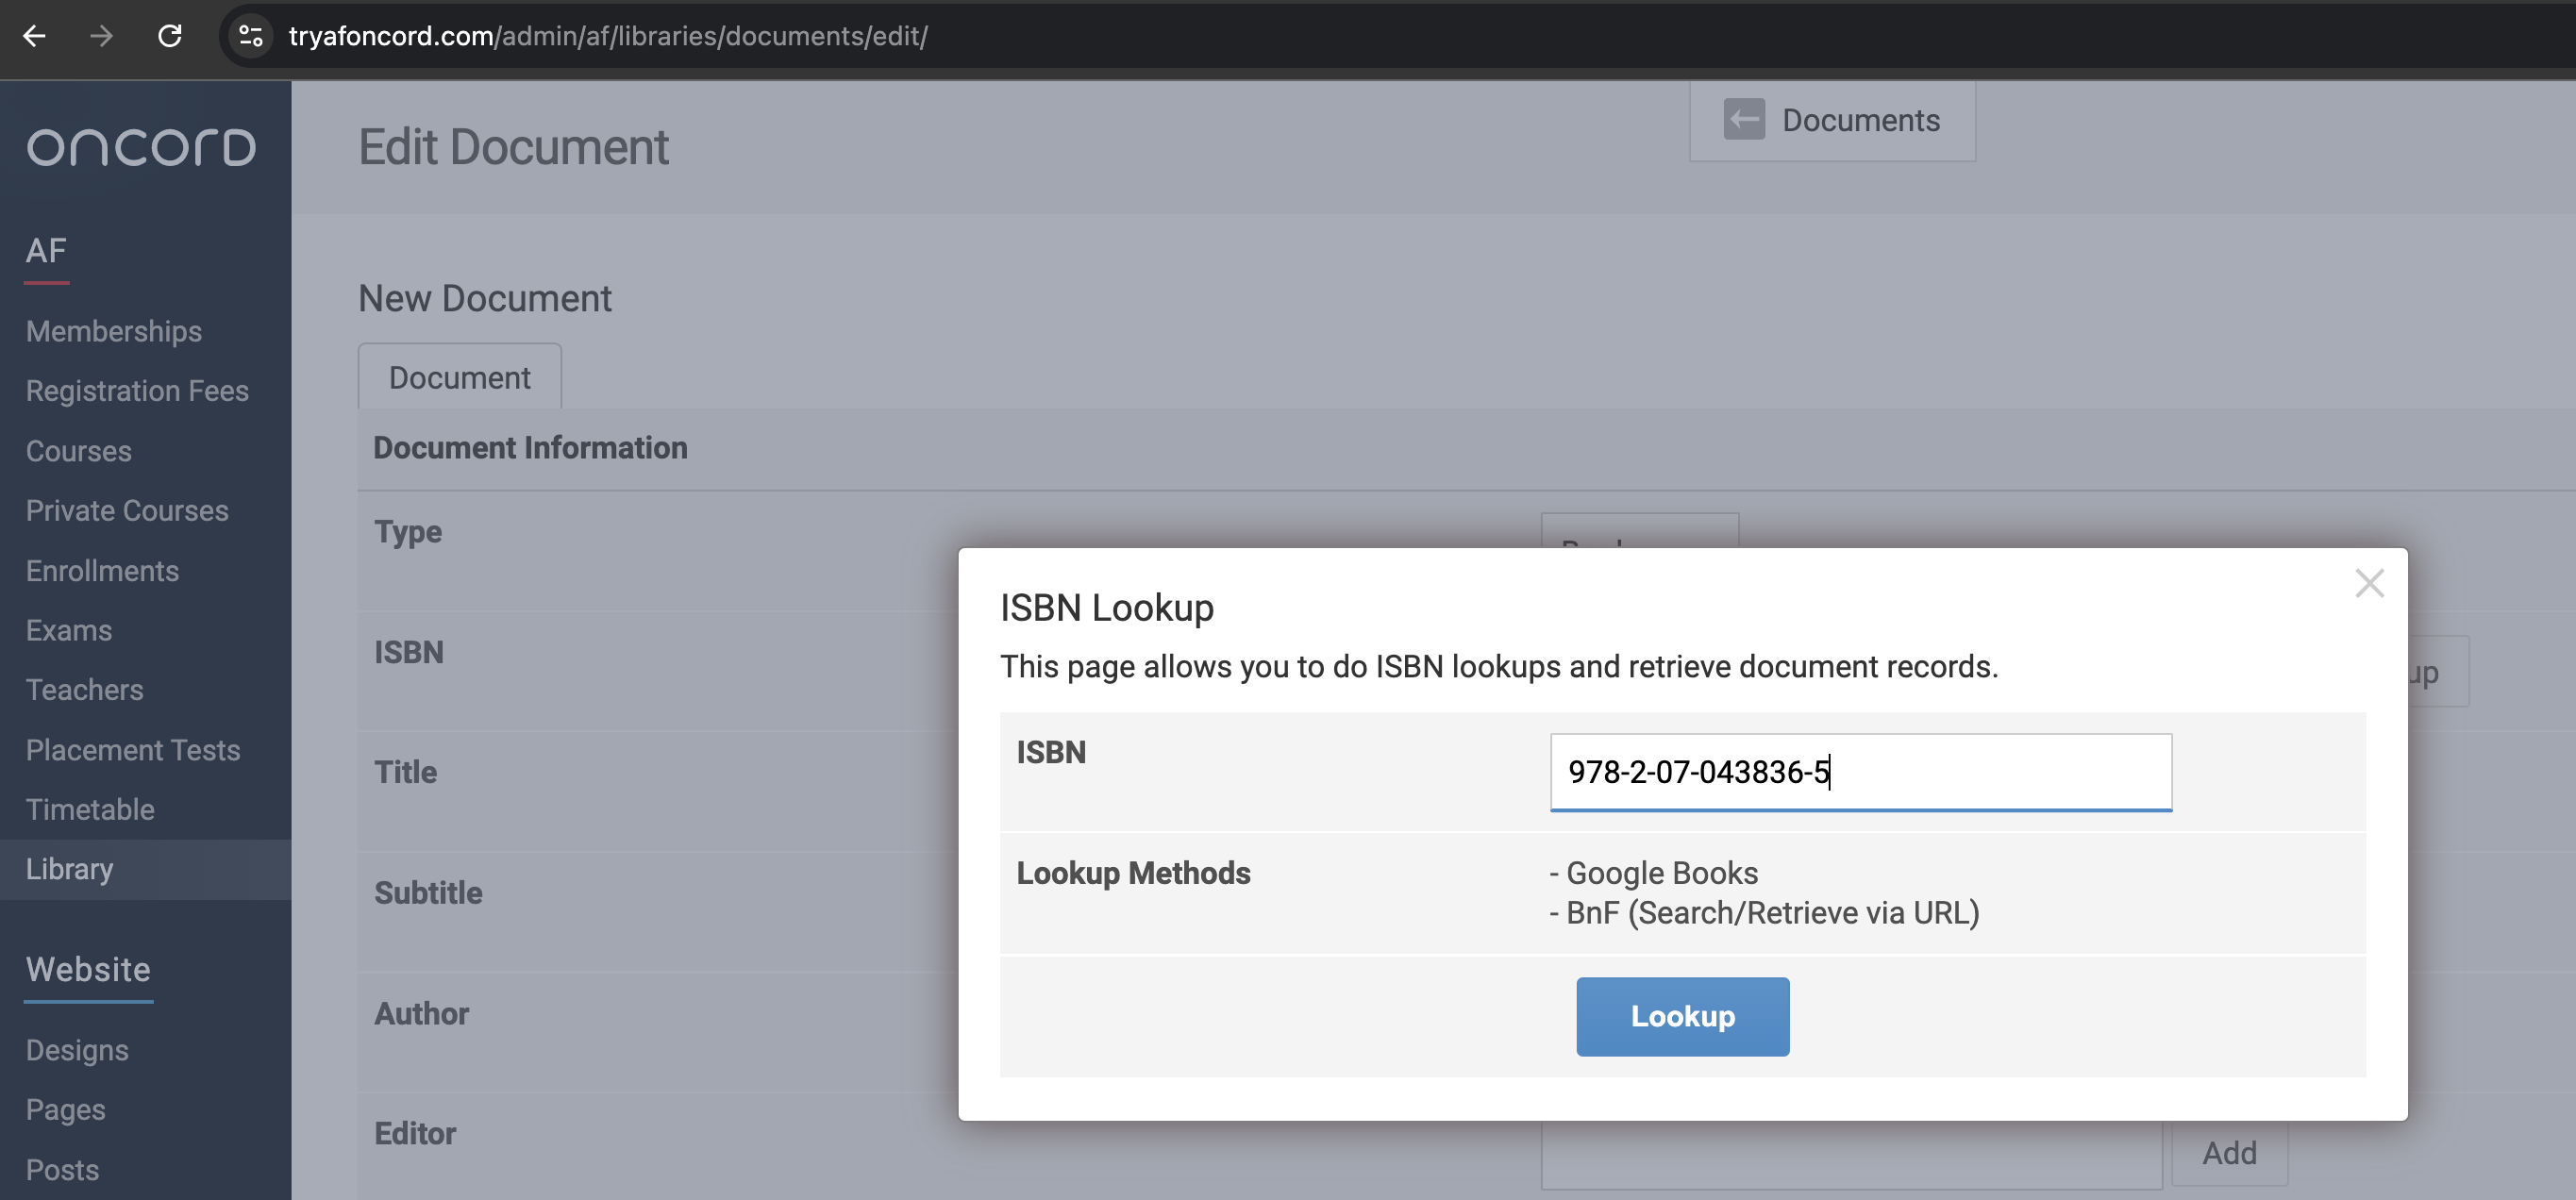The height and width of the screenshot is (1200, 2576).
Task: Click the AF sidebar section heading
Action: 46,250
